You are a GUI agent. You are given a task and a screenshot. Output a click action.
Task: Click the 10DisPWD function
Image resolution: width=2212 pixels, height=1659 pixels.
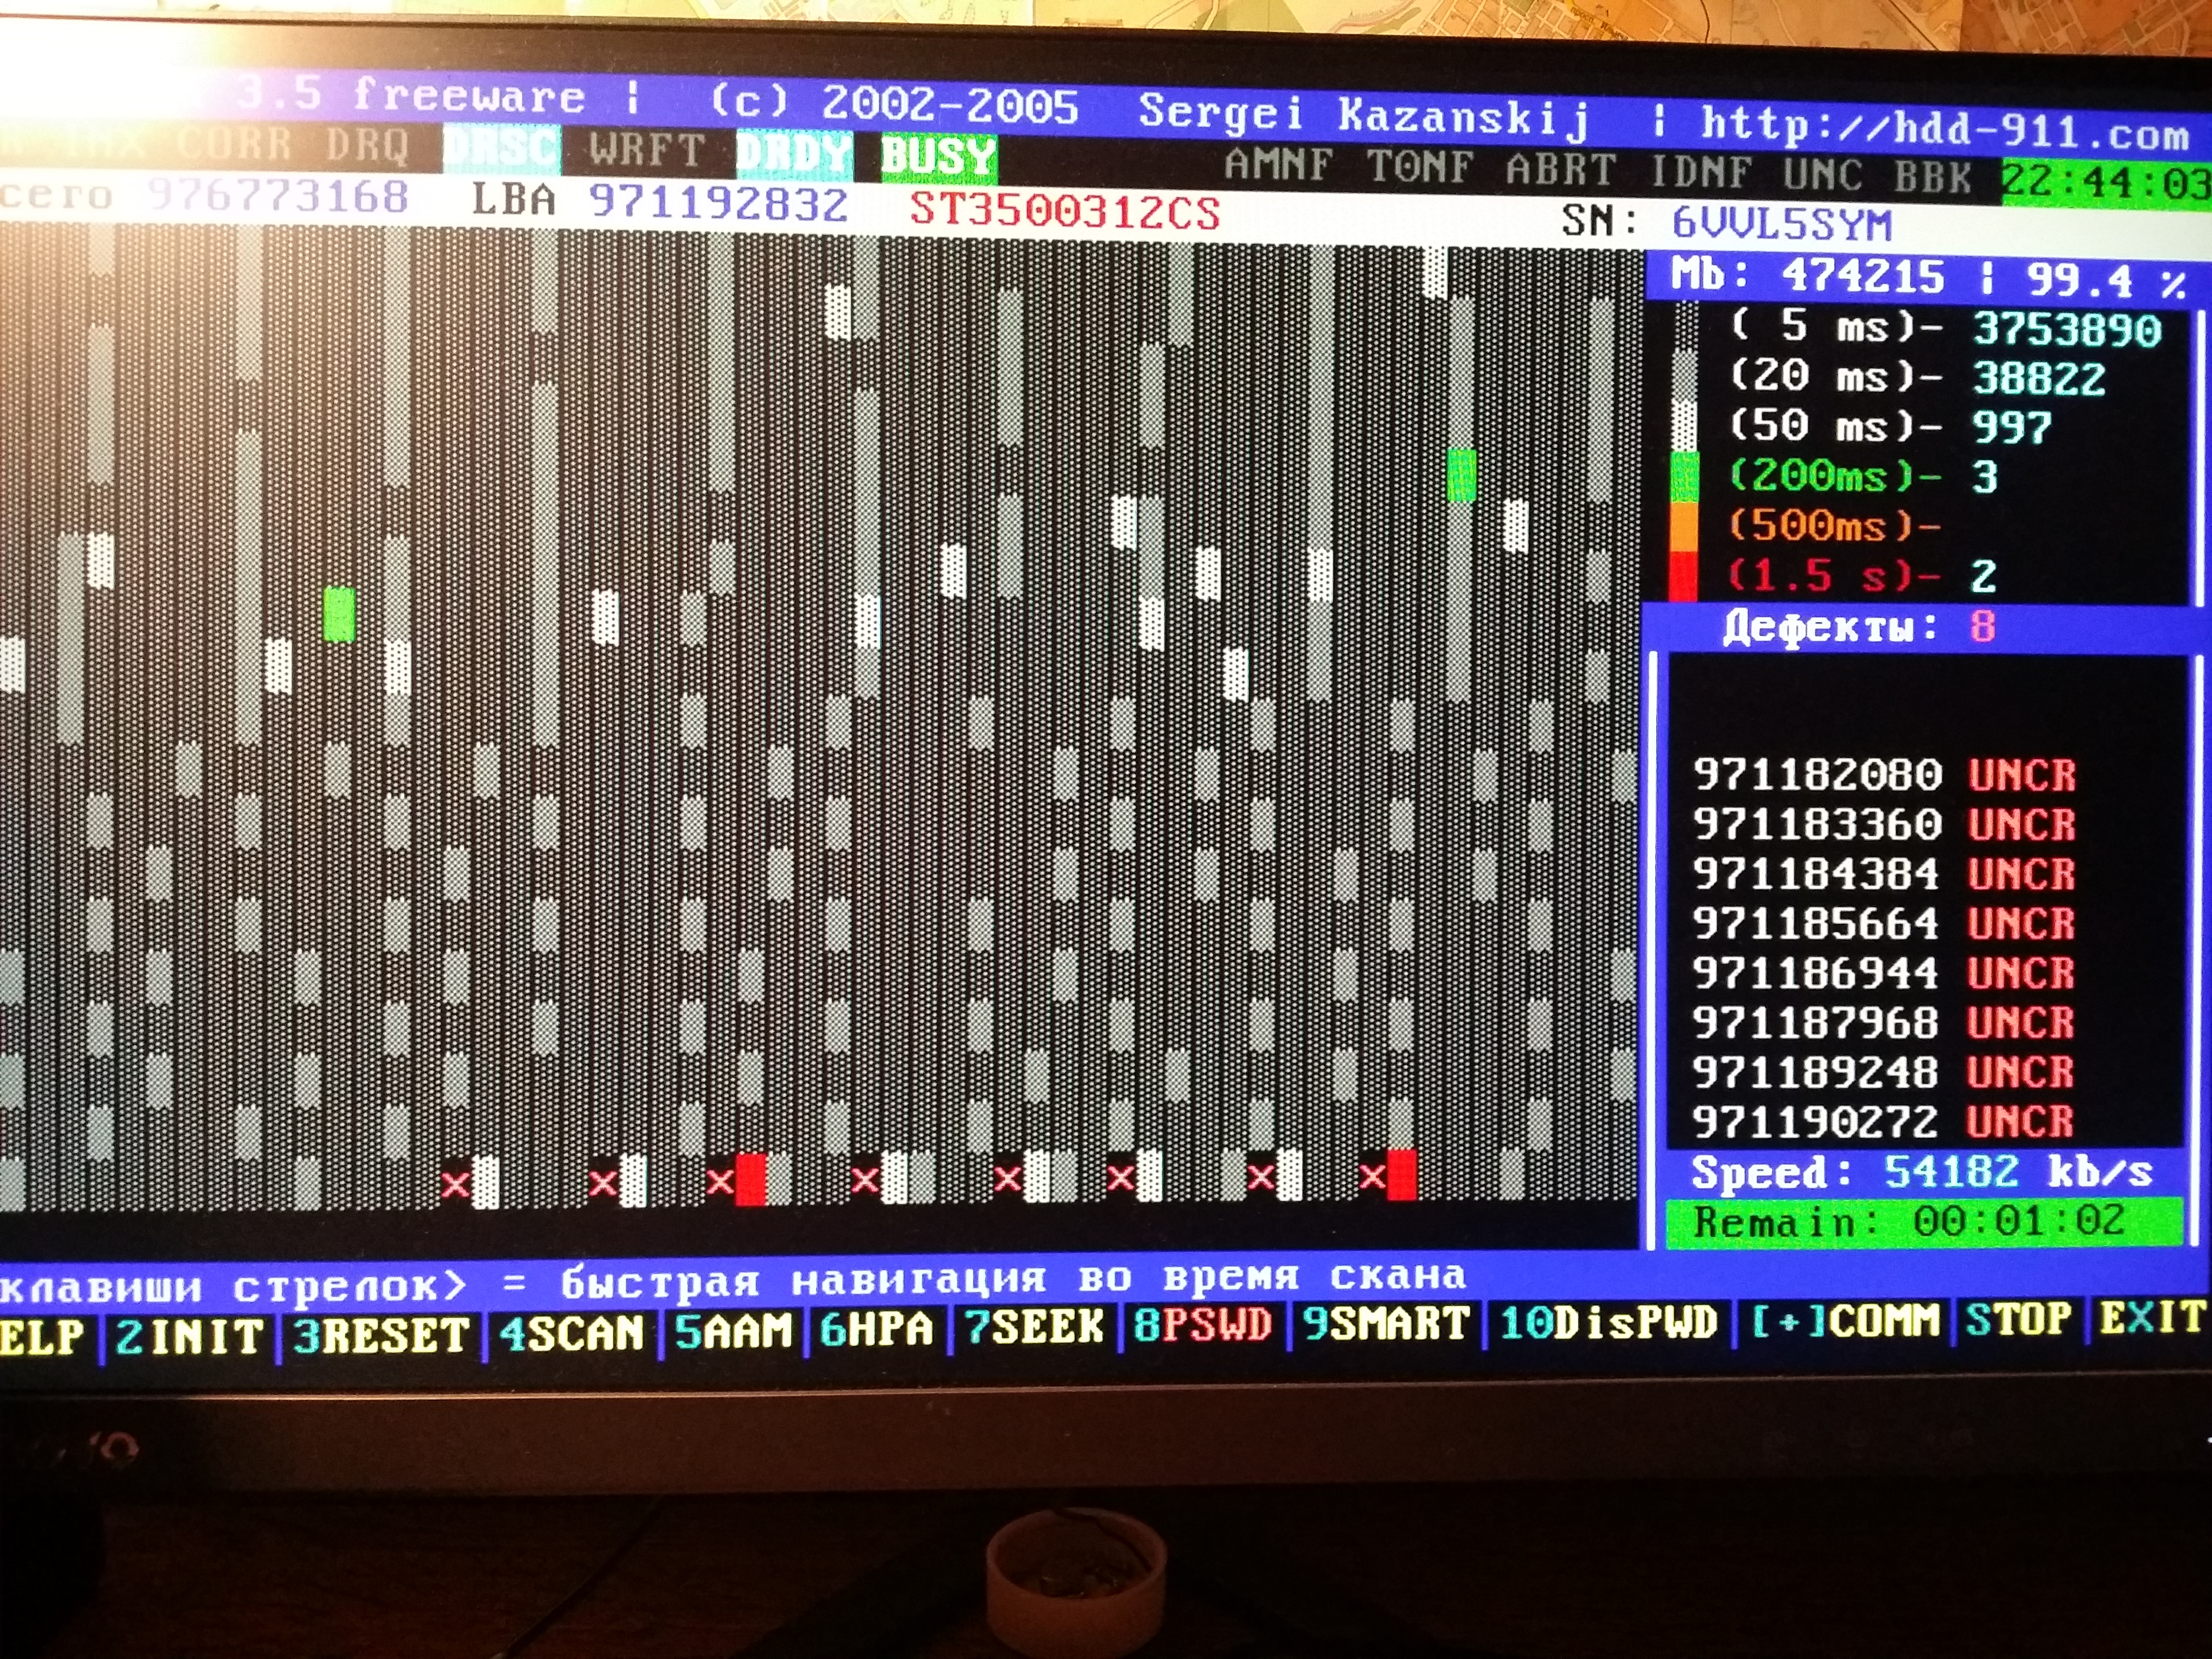click(1608, 1322)
